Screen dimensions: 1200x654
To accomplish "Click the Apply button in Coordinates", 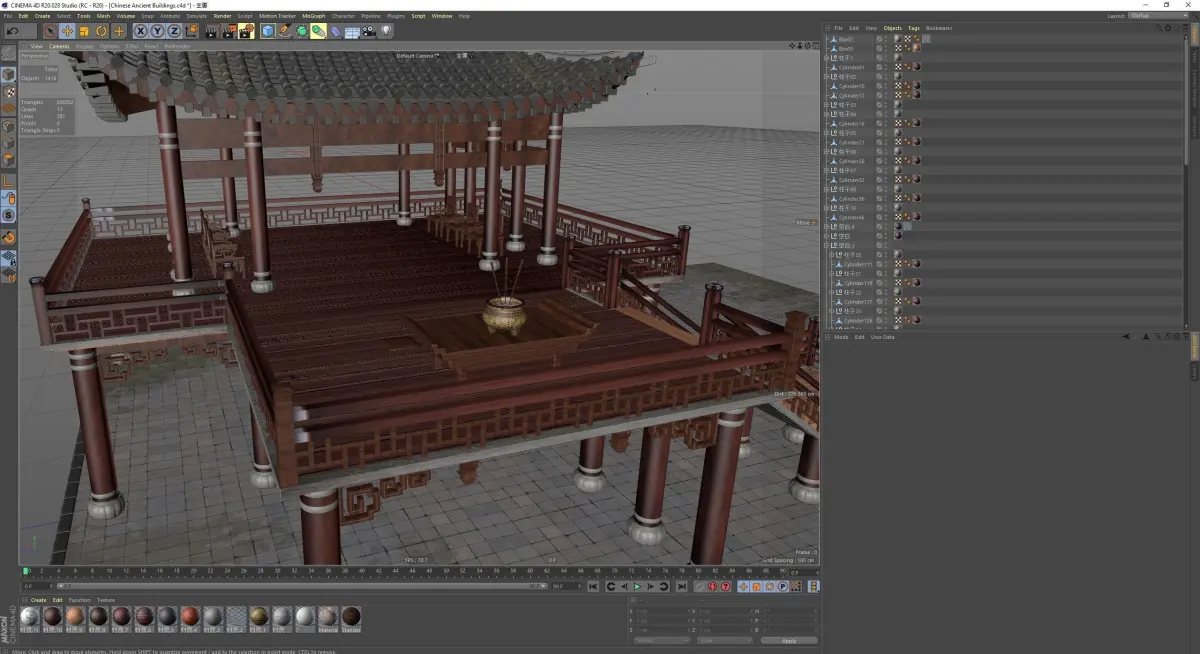I will tap(789, 641).
